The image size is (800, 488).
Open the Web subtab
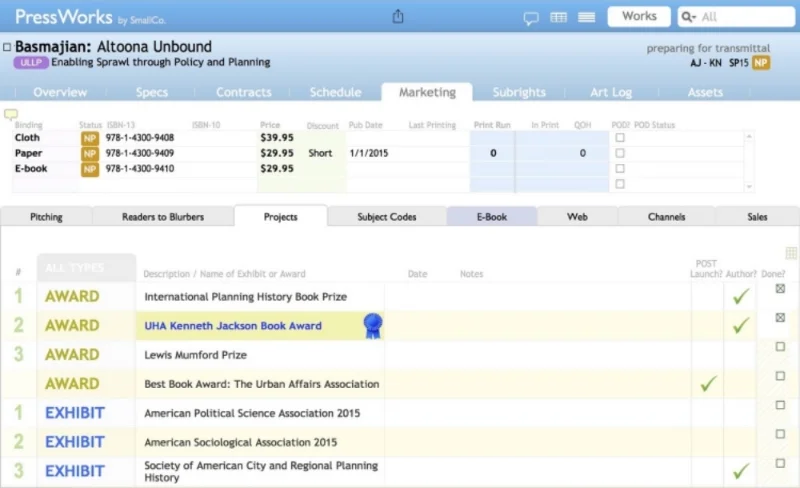(577, 217)
